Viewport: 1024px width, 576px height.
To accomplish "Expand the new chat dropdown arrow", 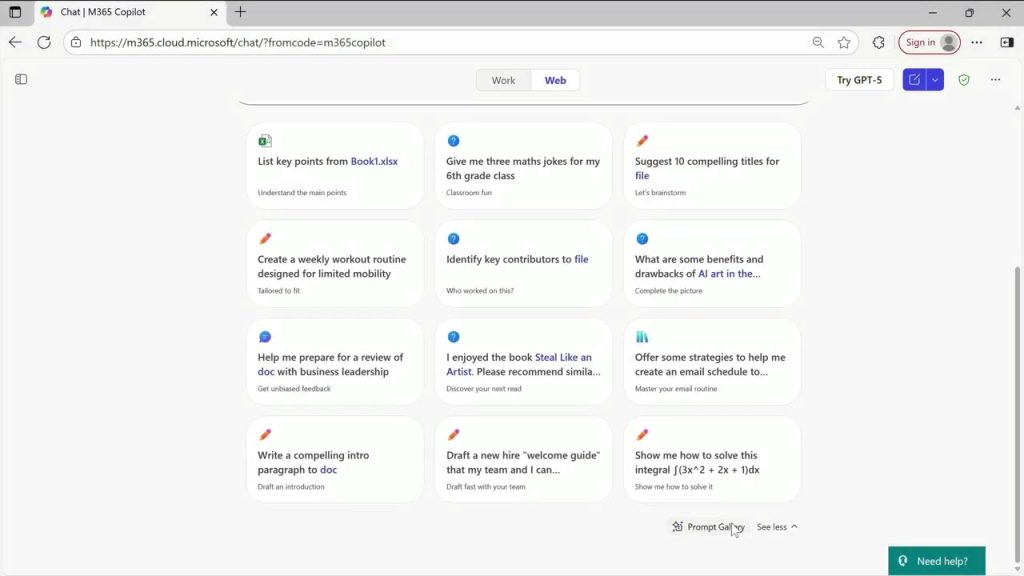I will tap(934, 80).
